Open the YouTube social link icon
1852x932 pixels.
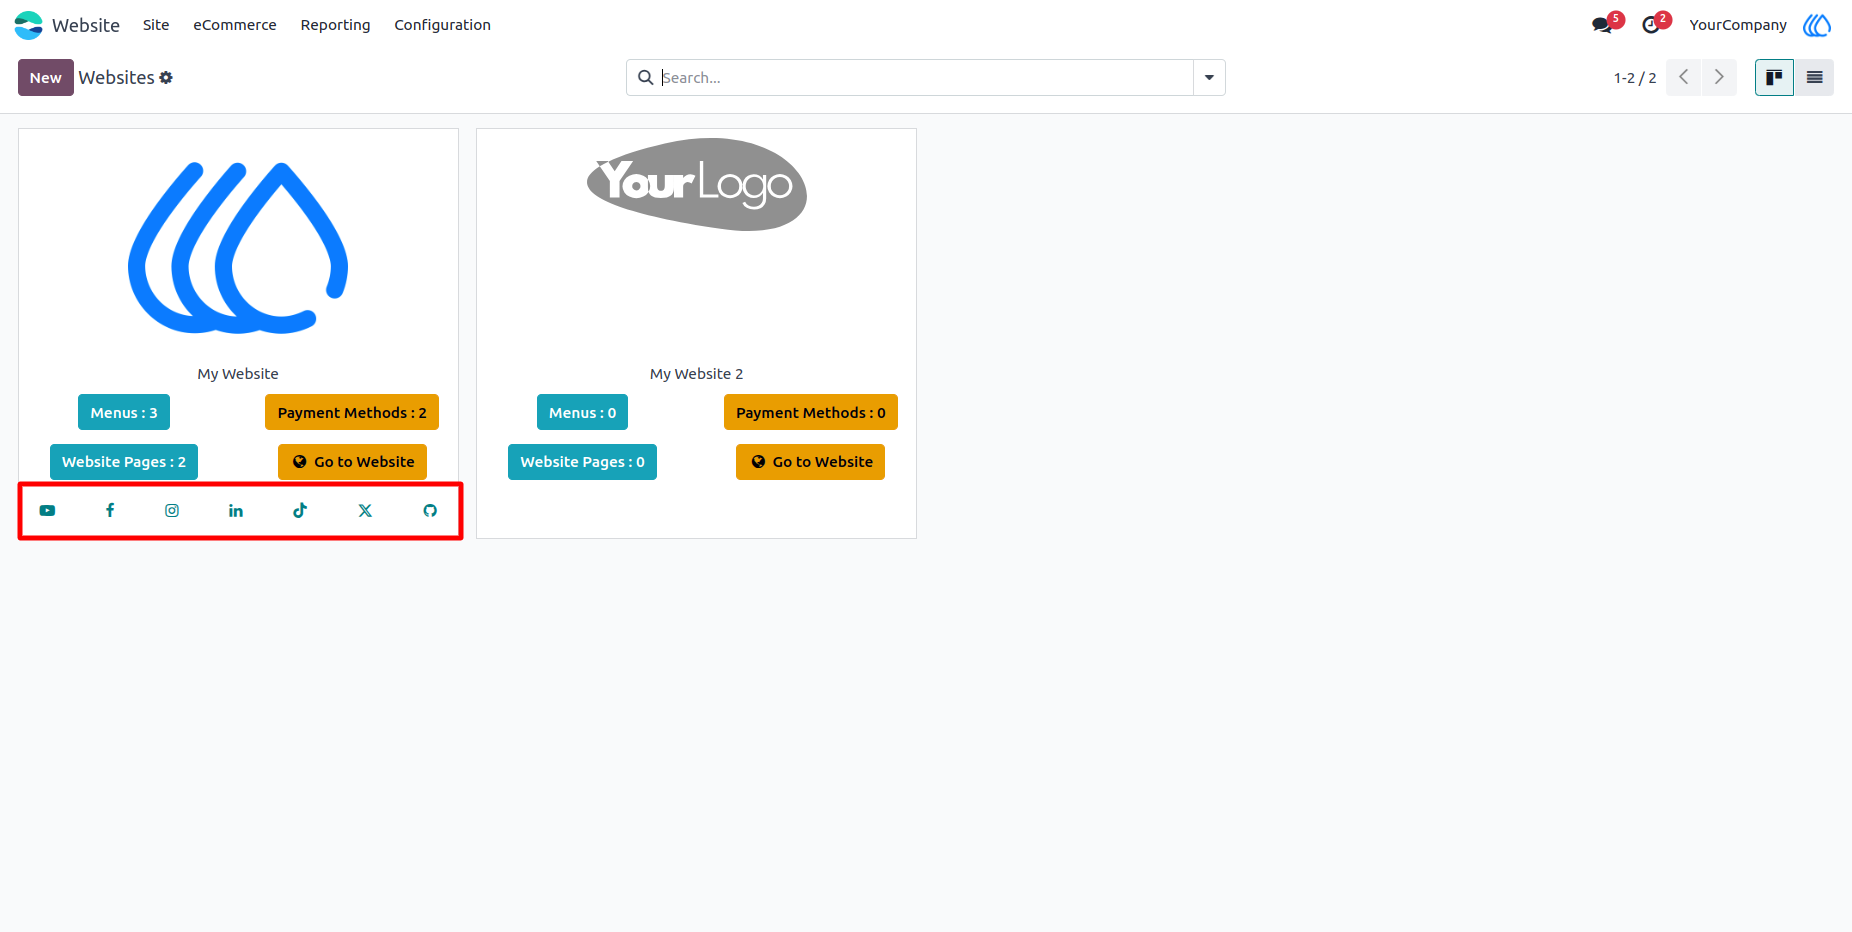coord(47,511)
